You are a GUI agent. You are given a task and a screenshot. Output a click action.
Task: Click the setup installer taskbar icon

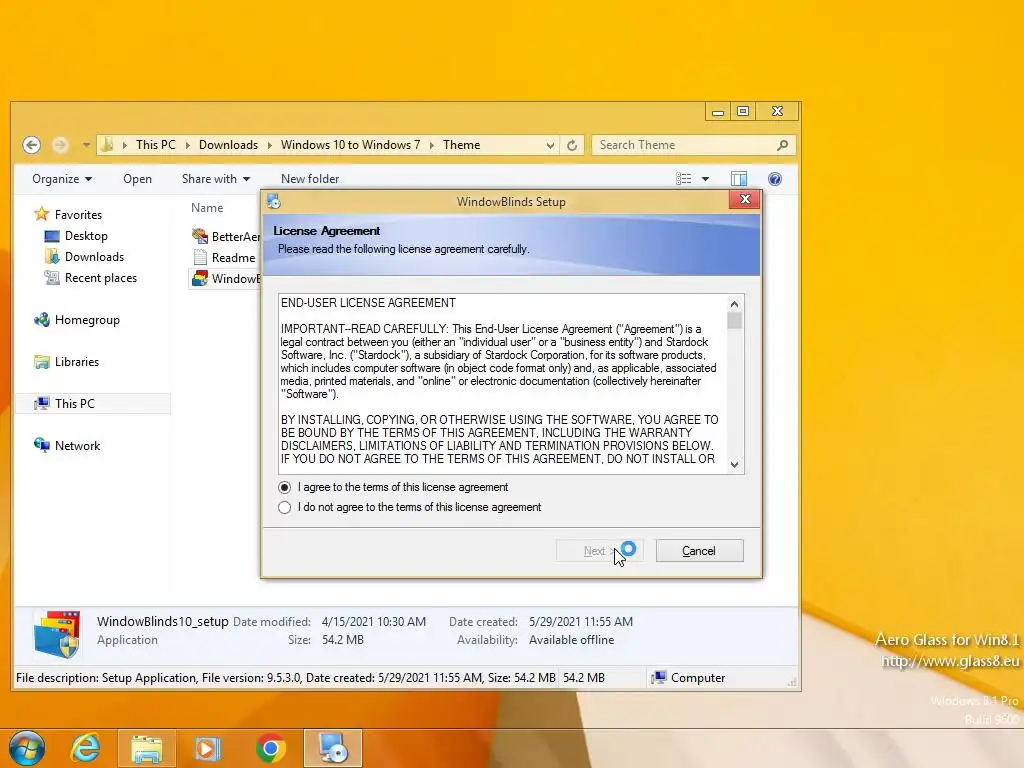coord(332,748)
